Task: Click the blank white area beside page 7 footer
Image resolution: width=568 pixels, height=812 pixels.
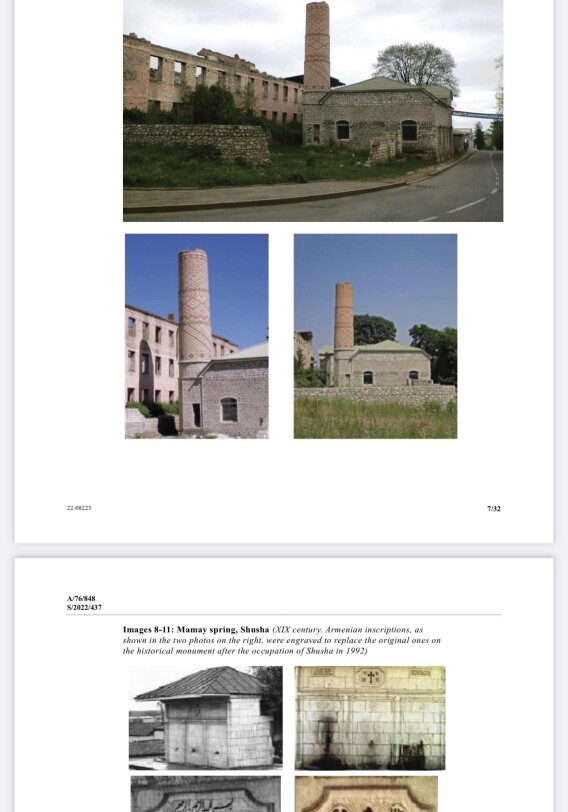Action: (288, 509)
